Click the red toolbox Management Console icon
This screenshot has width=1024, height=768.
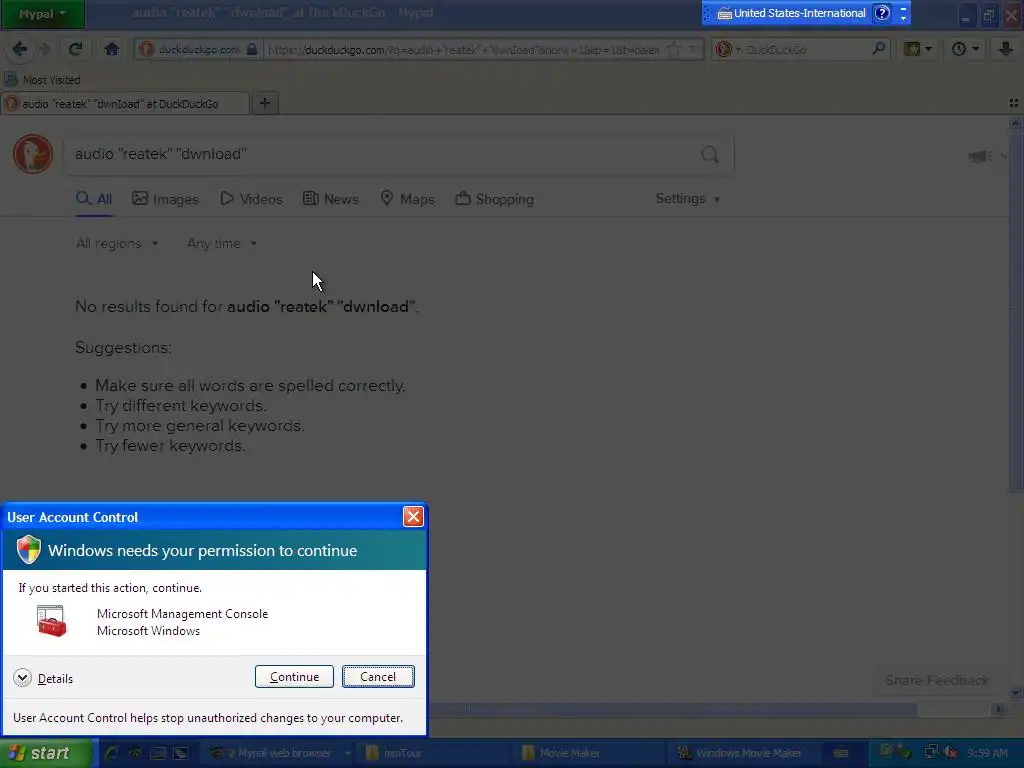[x=52, y=621]
